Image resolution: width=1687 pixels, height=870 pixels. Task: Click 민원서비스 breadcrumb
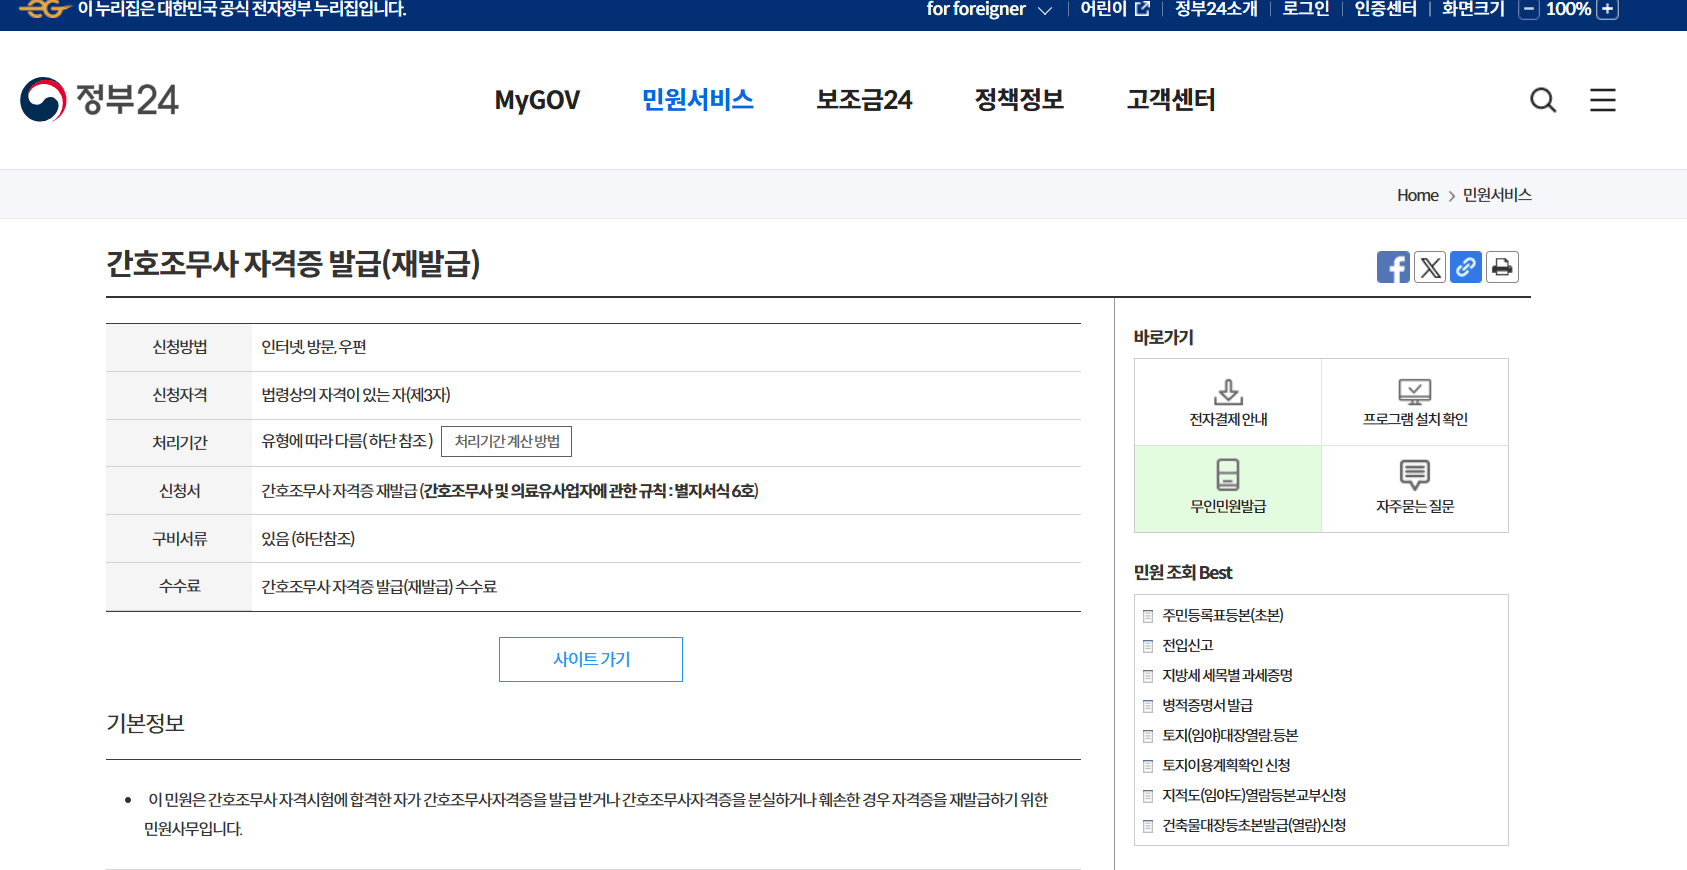coord(1497,195)
